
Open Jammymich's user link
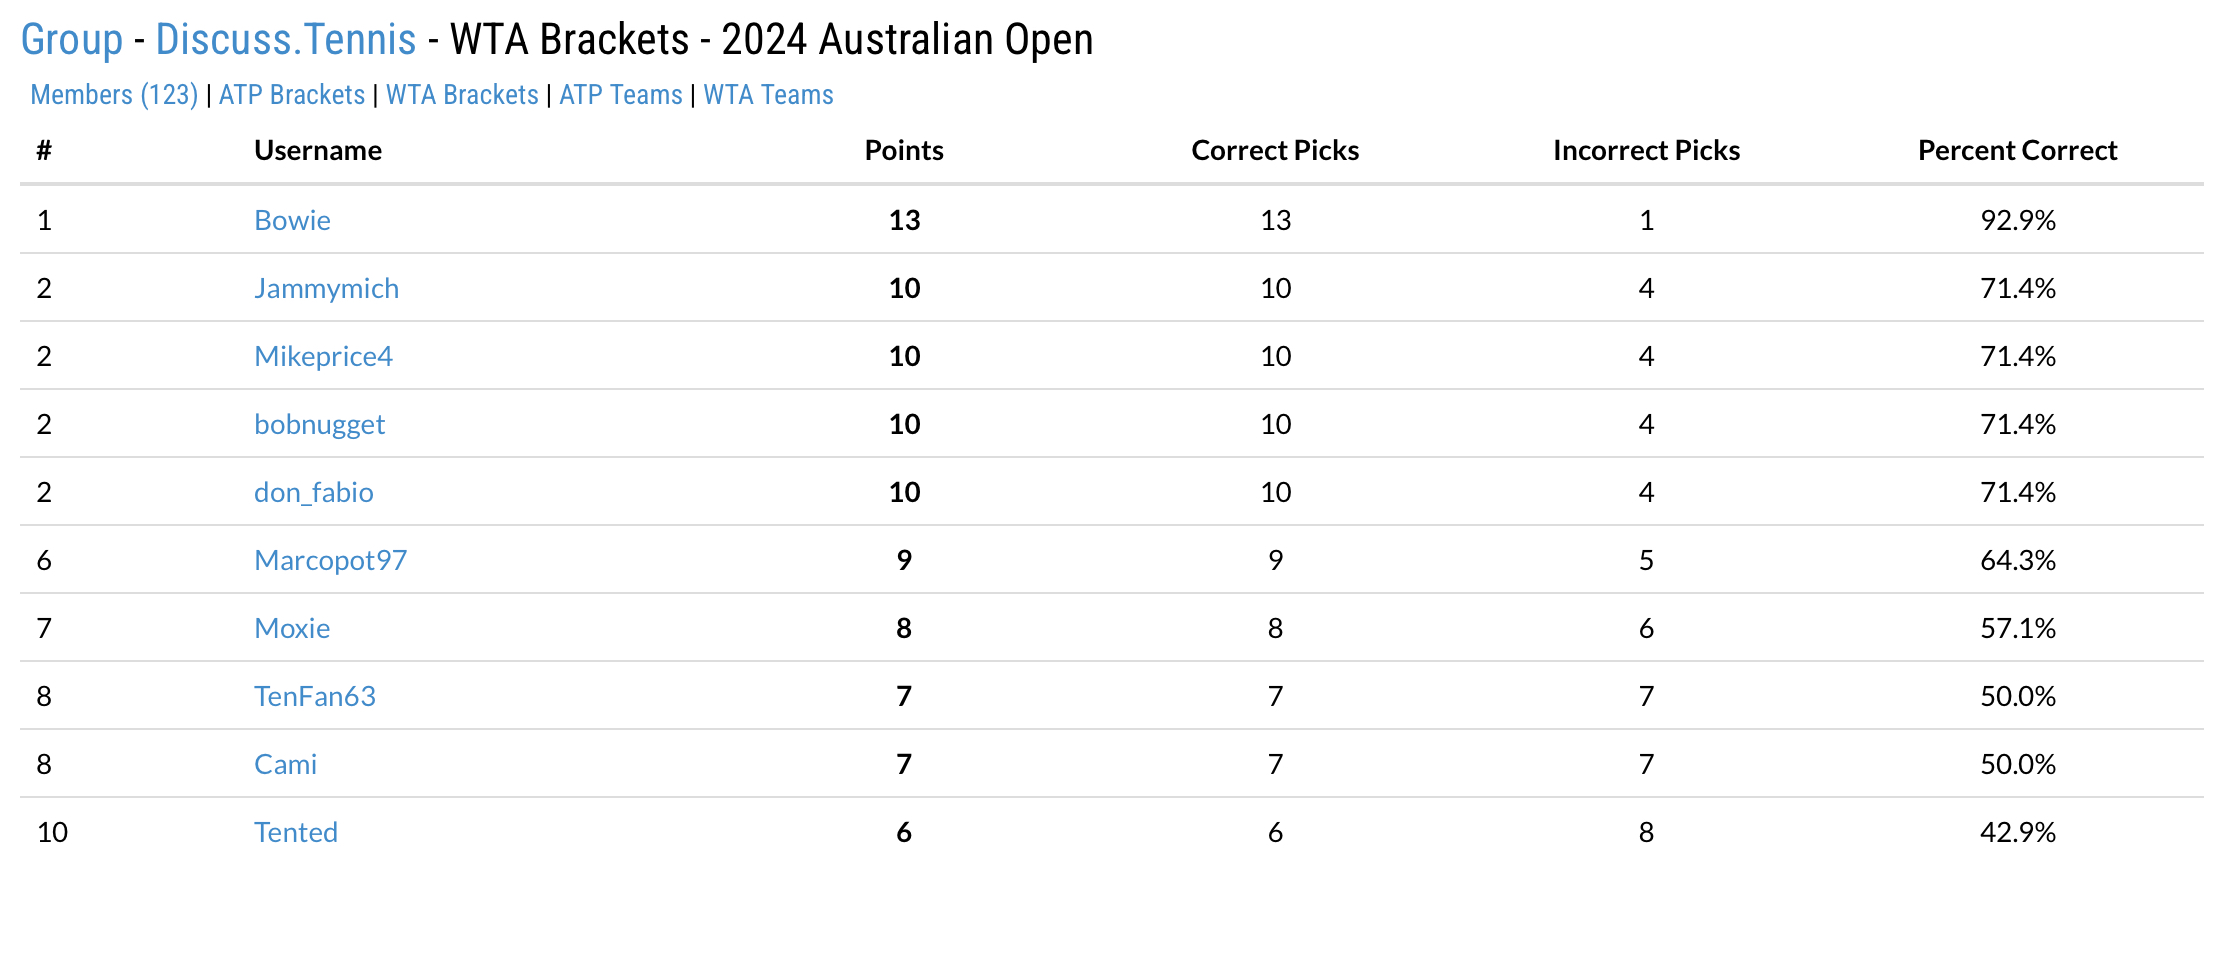pyautogui.click(x=326, y=288)
